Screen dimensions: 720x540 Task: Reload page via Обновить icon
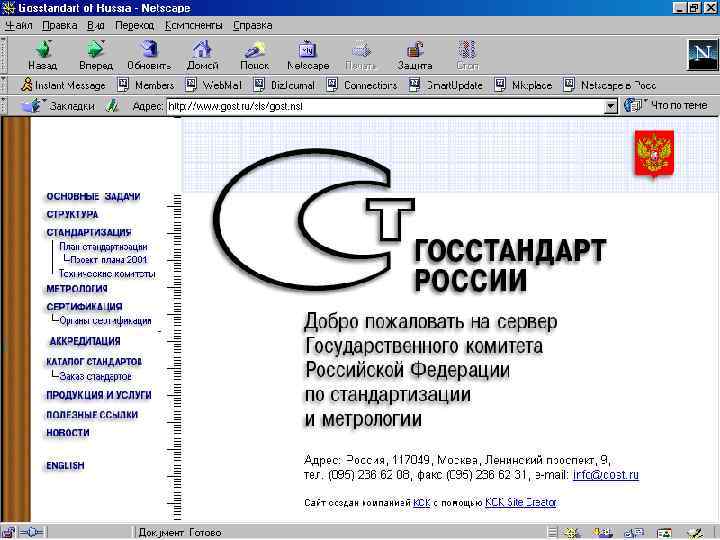(149, 54)
